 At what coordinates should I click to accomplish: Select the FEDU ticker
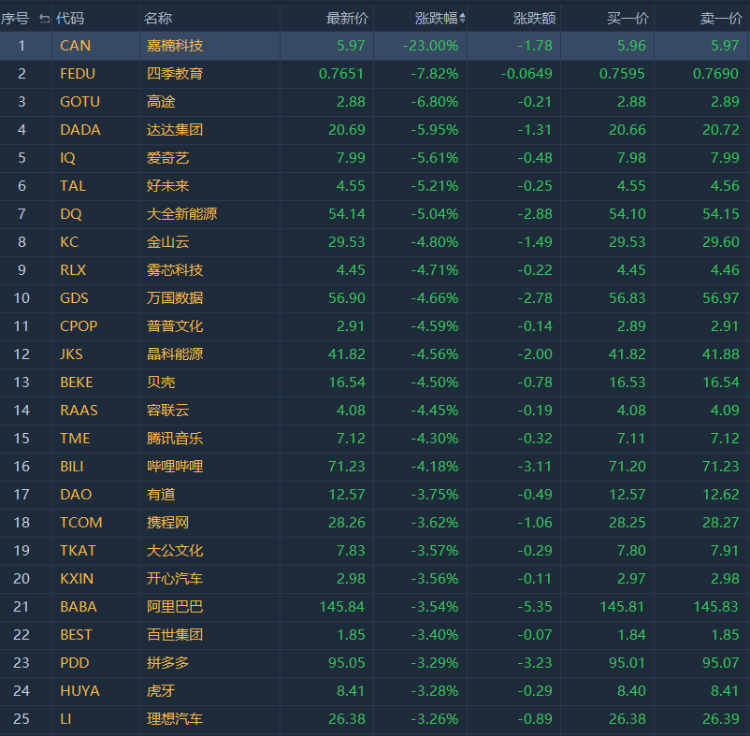pyautogui.click(x=77, y=74)
